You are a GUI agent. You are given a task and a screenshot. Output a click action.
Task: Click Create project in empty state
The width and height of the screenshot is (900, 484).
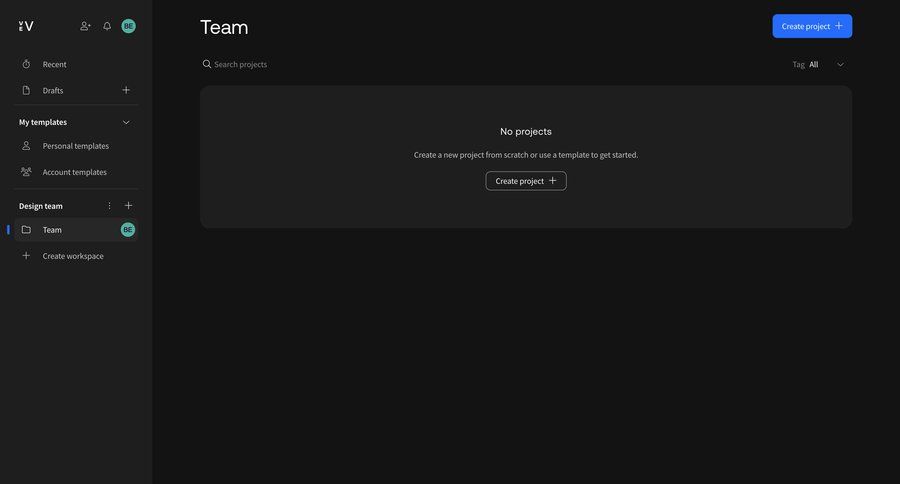pos(526,181)
